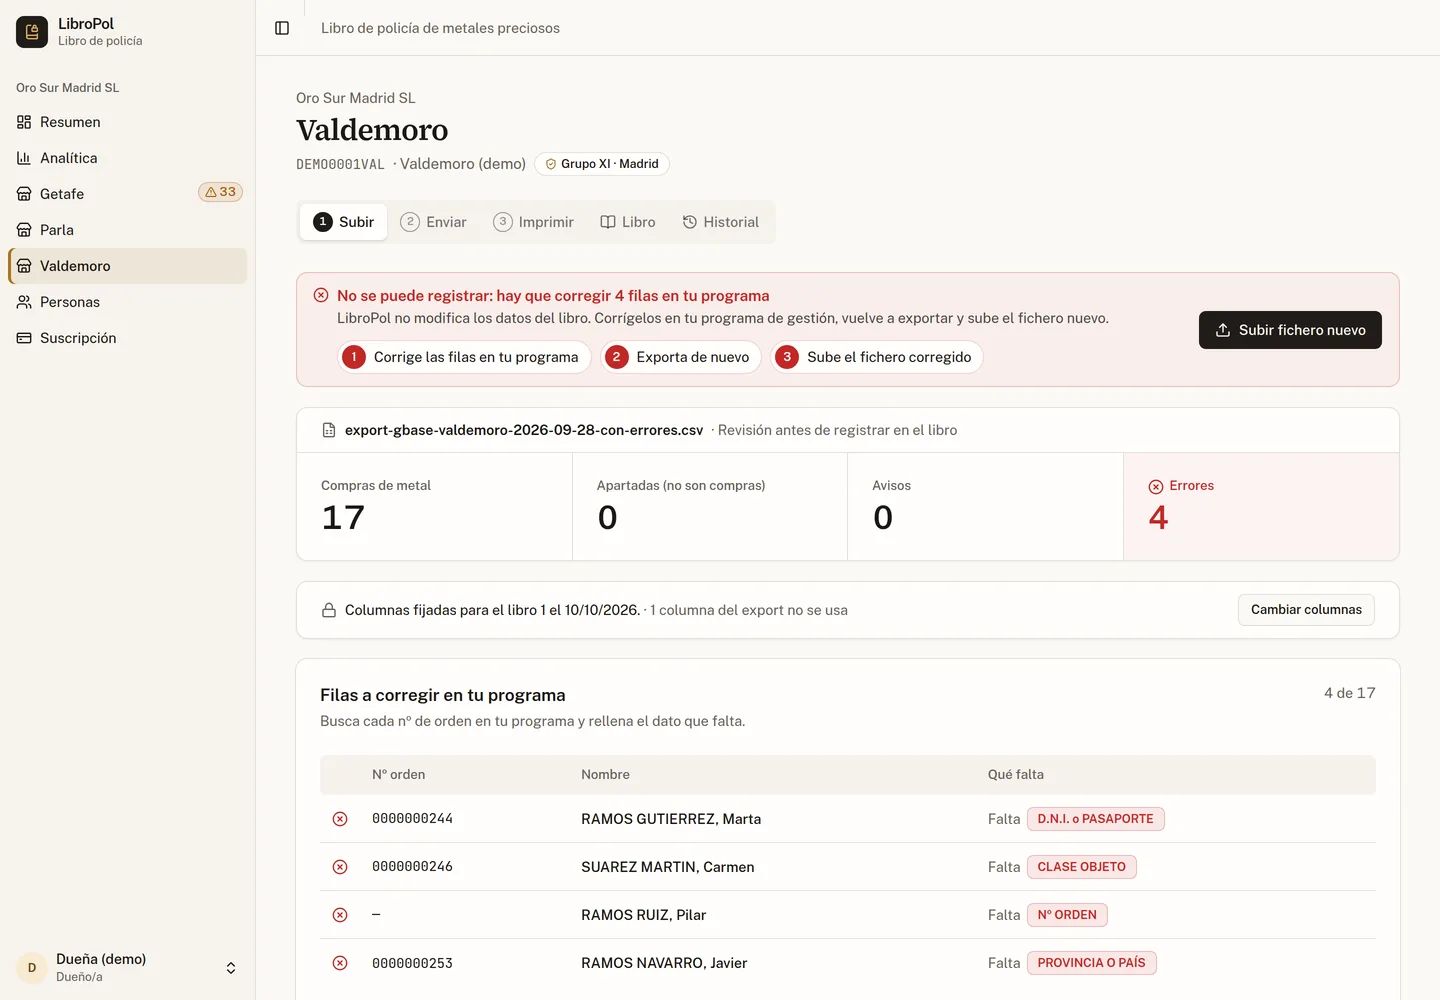
Task: Click the error icon on row 0000000244
Action: pos(340,819)
